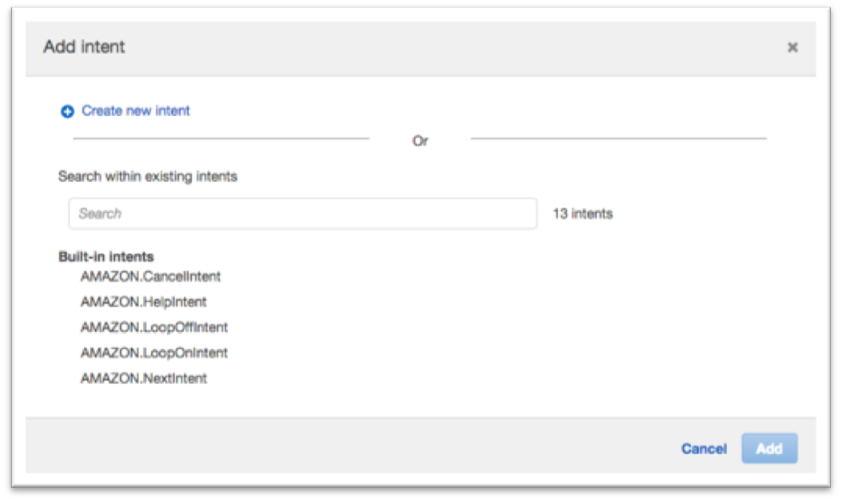The image size is (841, 499).
Task: Select AMAZON.NextIntent from the list
Action: click(144, 378)
